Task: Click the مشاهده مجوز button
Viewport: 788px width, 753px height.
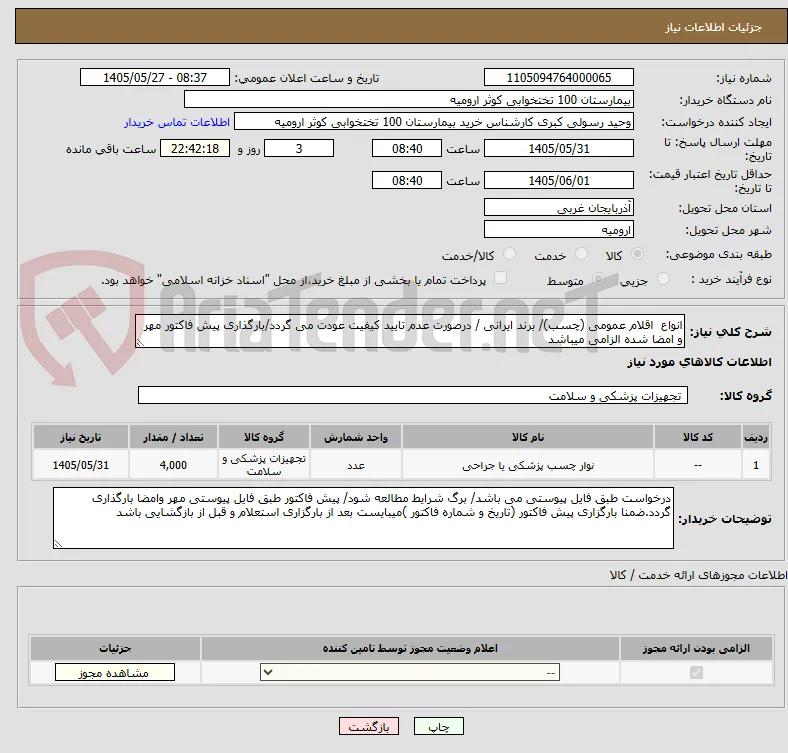Action: pos(115,673)
